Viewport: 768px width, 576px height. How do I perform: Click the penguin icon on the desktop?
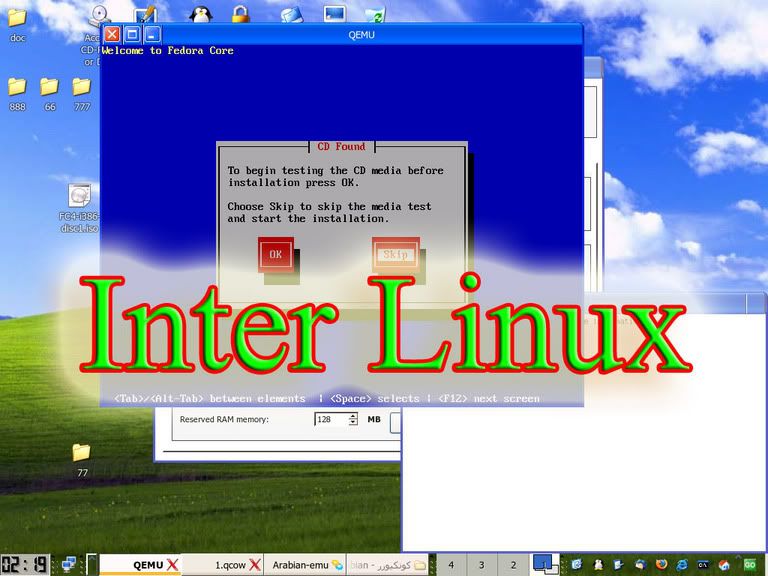pyautogui.click(x=200, y=15)
